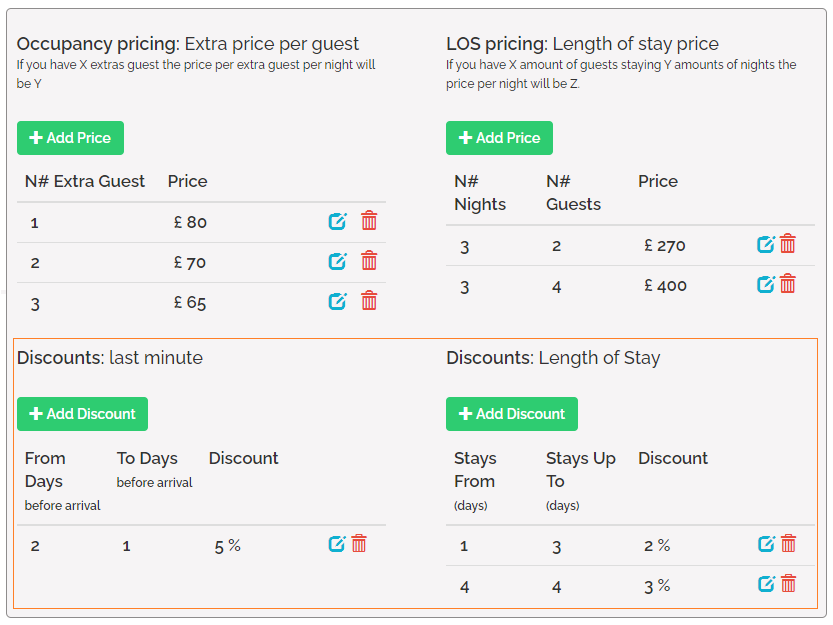The width and height of the screenshot is (833, 625).
Task: Delete the £ 80 extra guest price
Action: pos(369,221)
